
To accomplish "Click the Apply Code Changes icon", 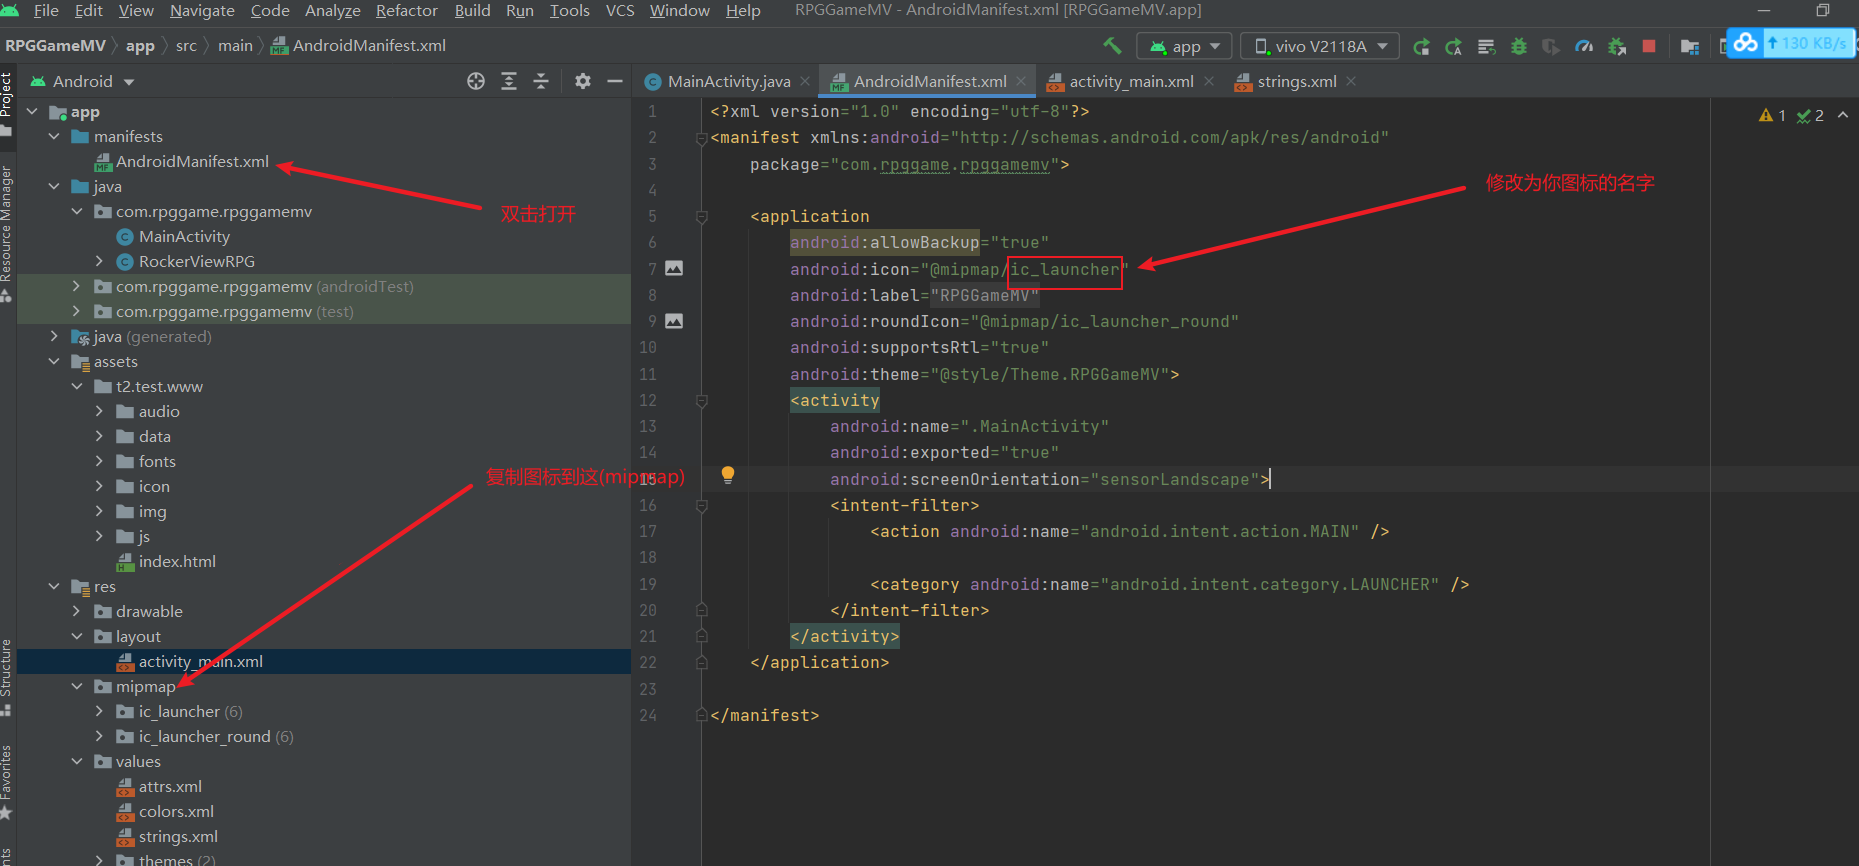I will pyautogui.click(x=1487, y=46).
